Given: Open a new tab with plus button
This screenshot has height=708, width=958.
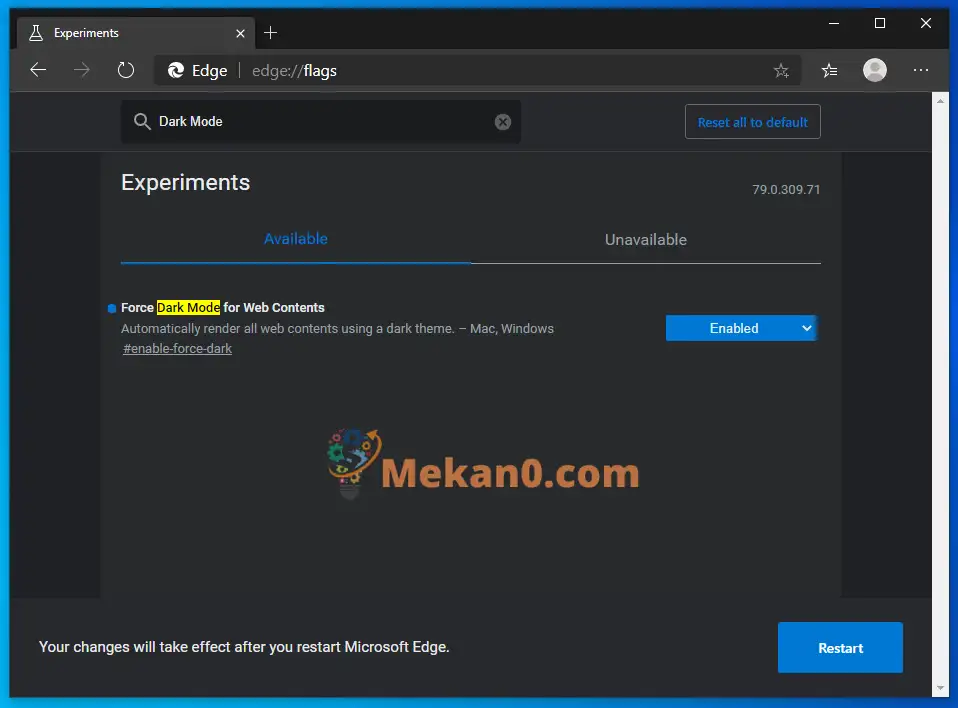Looking at the screenshot, I should point(270,32).
